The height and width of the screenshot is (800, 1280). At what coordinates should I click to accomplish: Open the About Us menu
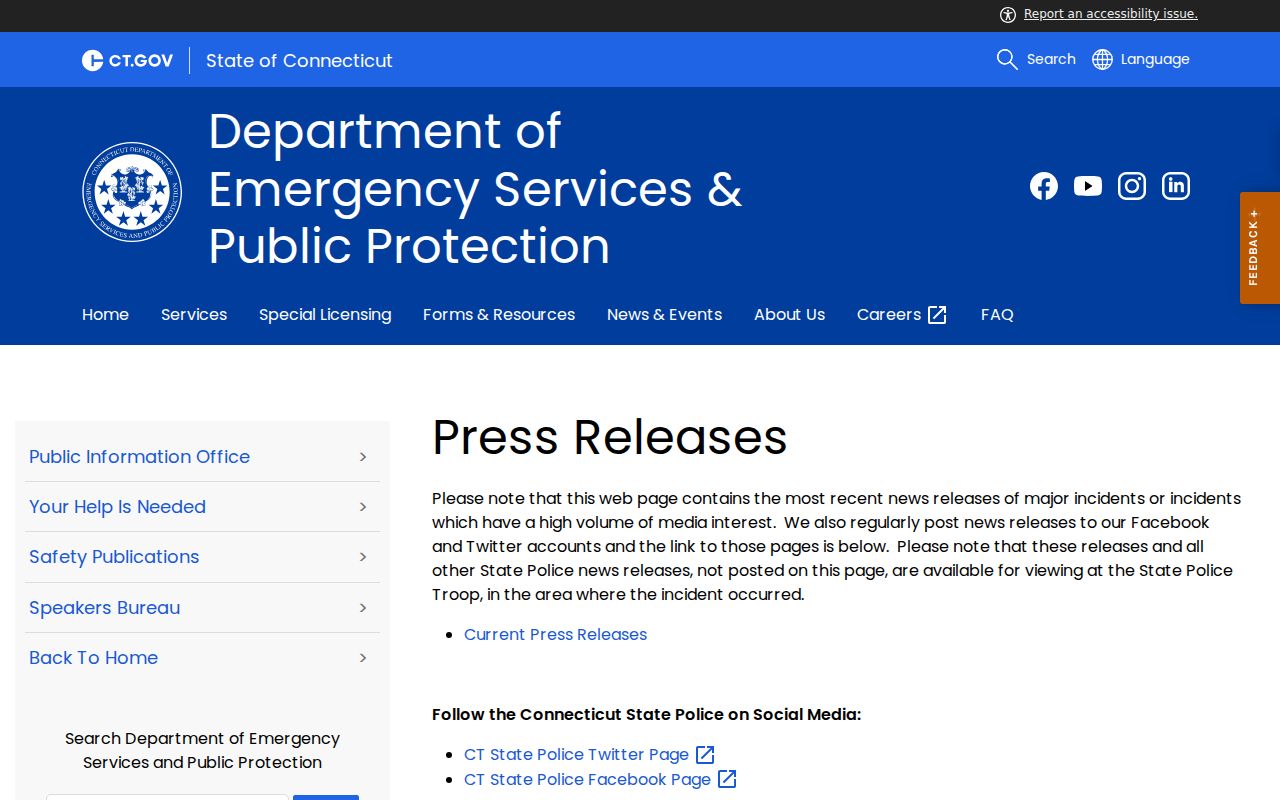(x=789, y=314)
